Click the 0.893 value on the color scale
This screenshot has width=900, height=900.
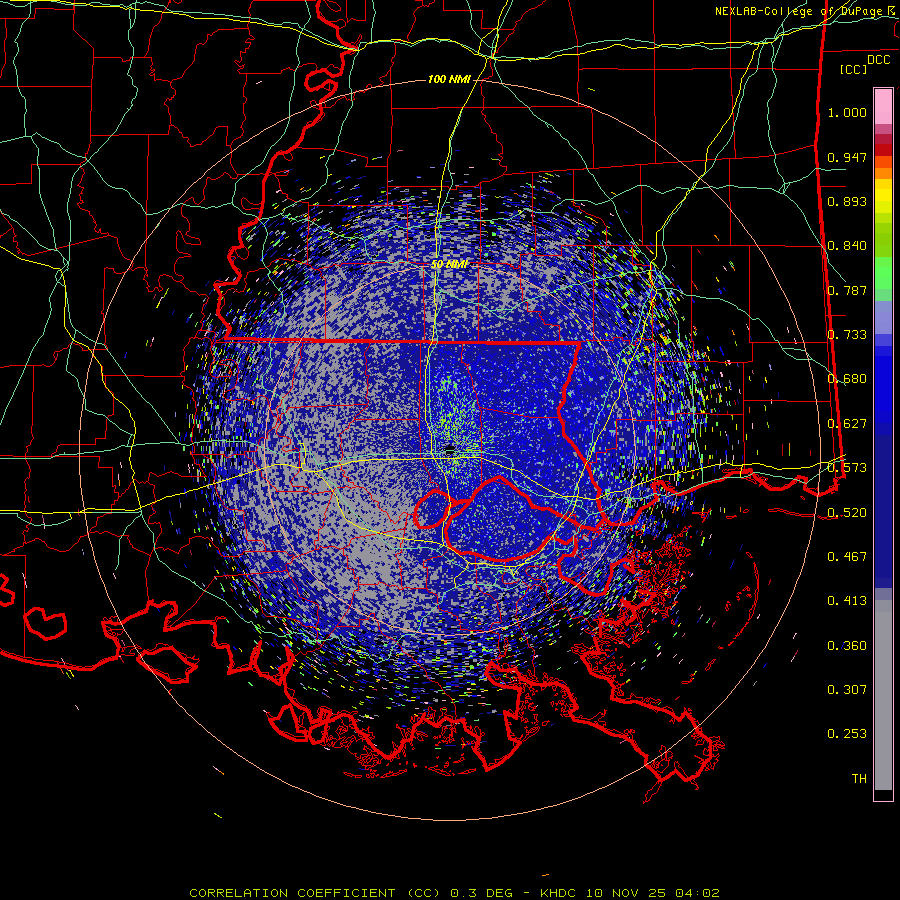pyautogui.click(x=847, y=201)
